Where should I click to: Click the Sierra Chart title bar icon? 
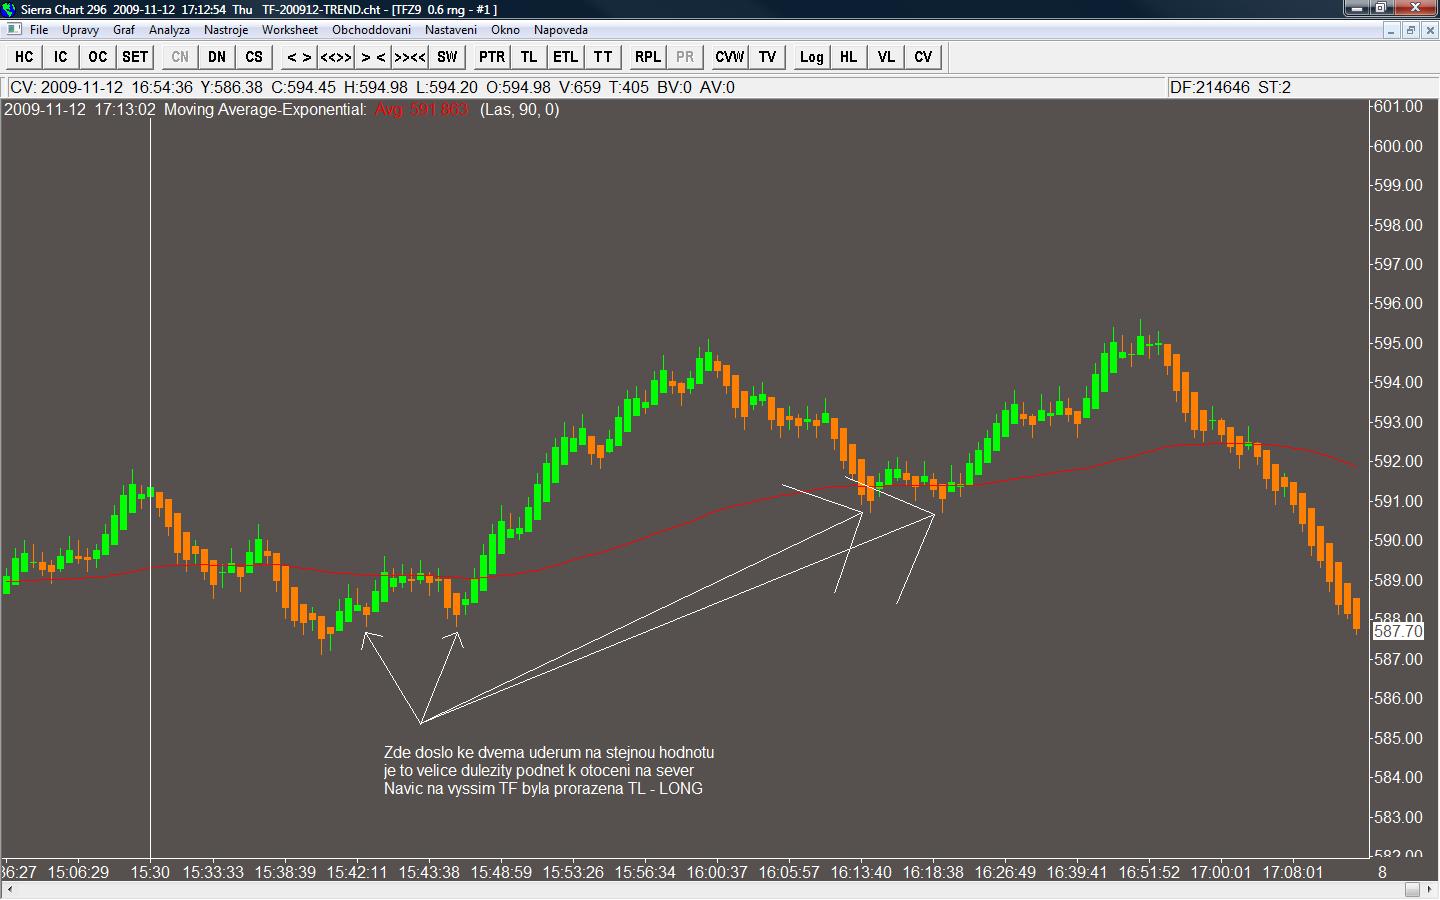(9, 9)
